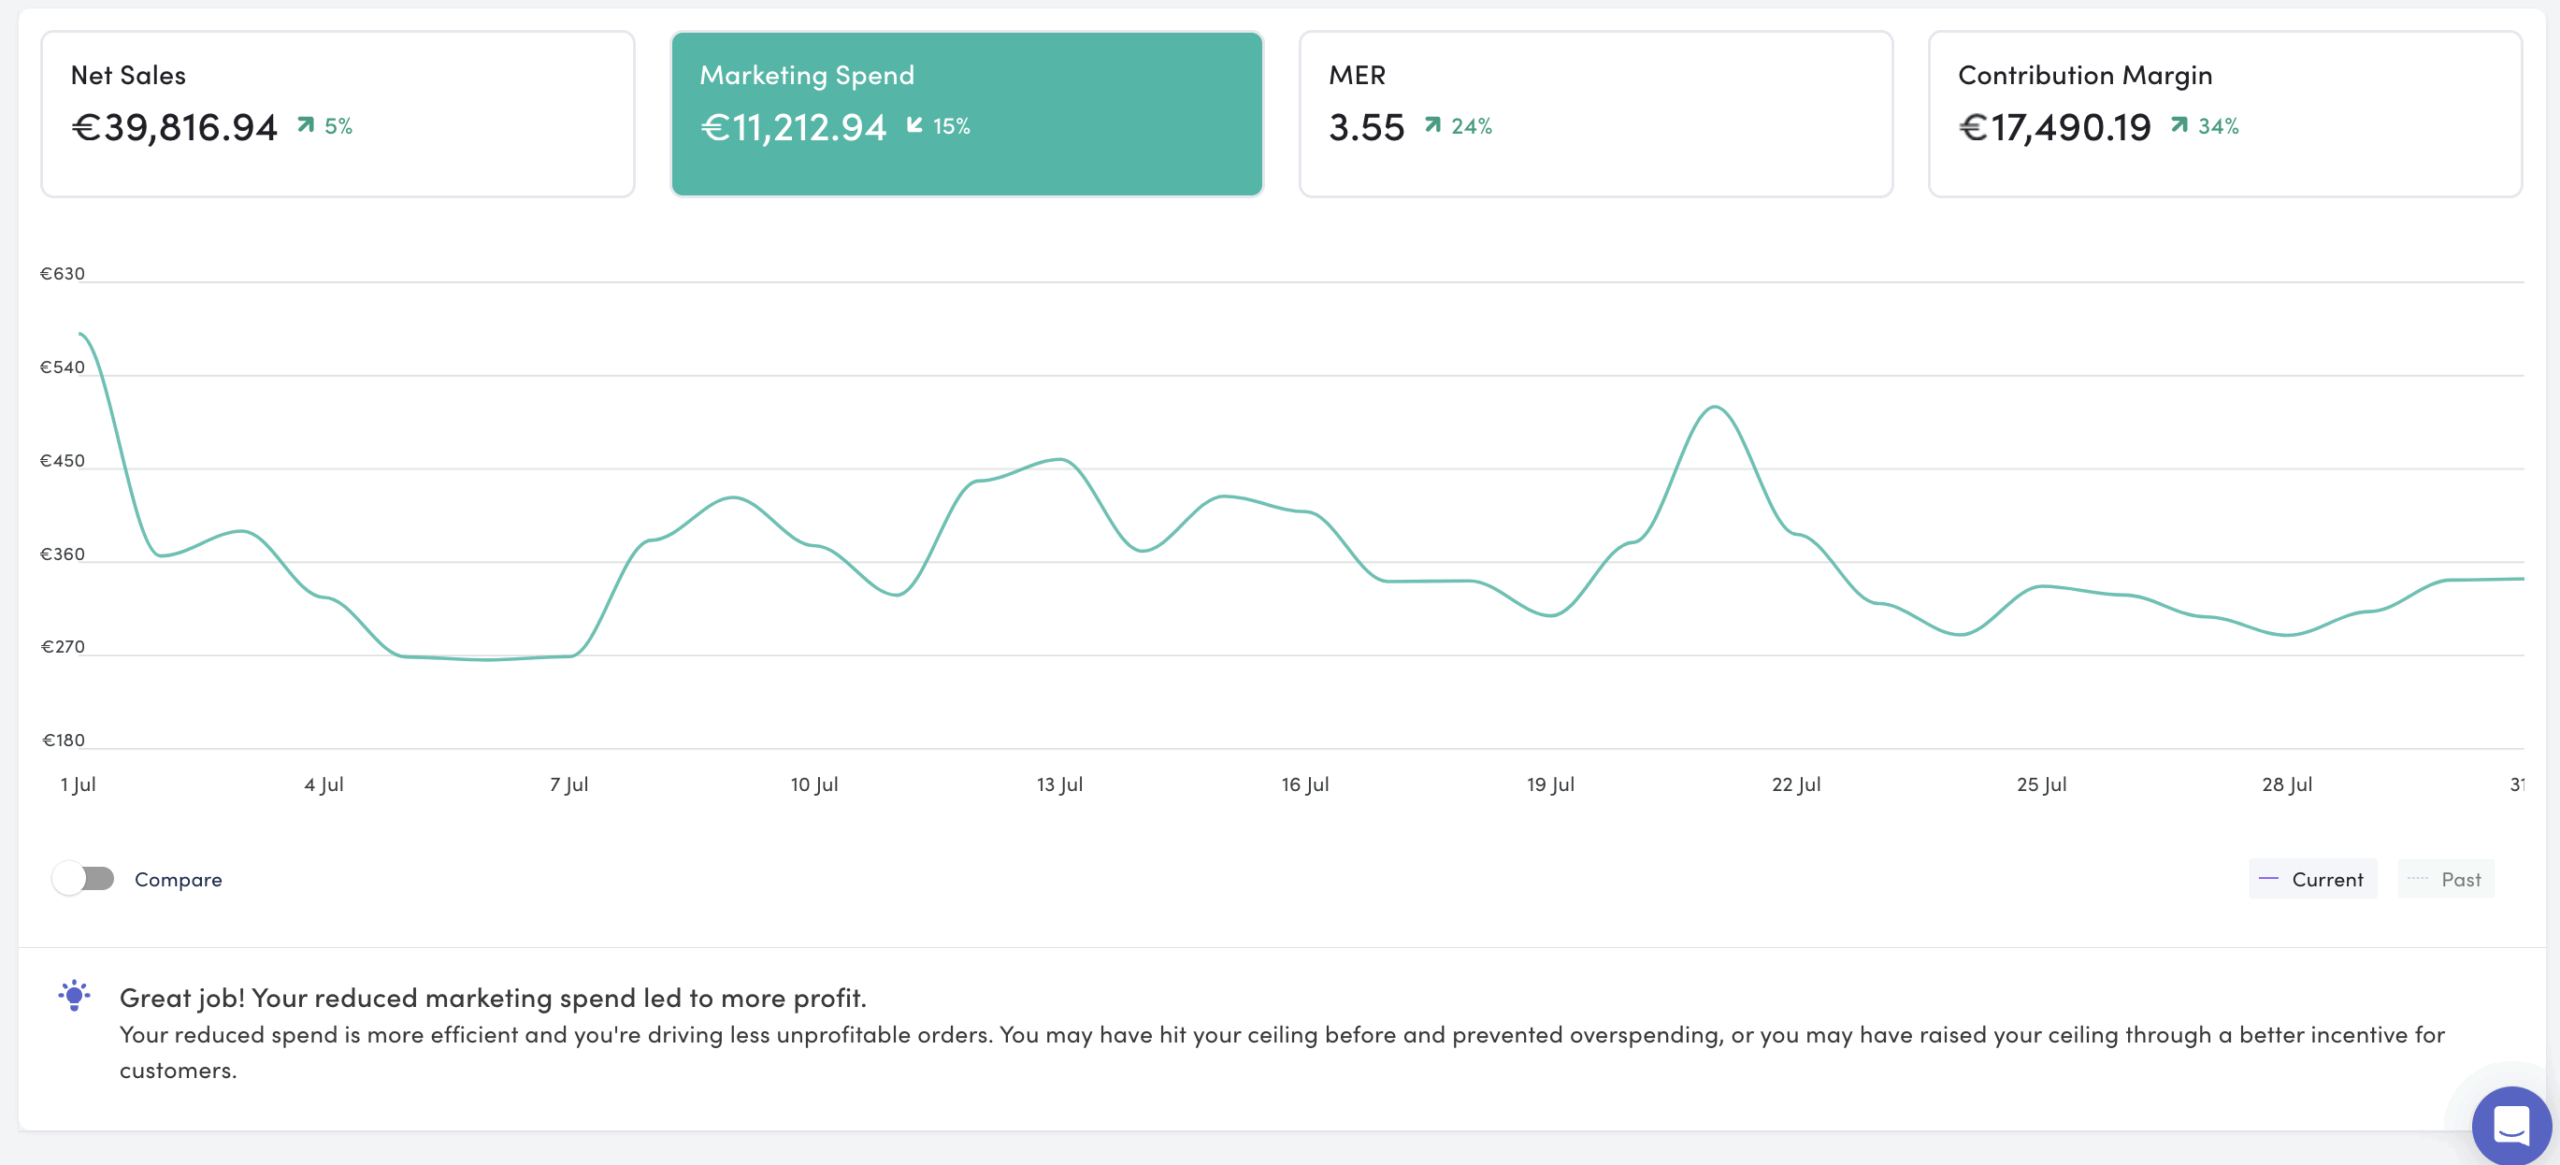Click Net Sales up-arrow trend icon
The width and height of the screenshot is (2560, 1165).
[x=306, y=125]
